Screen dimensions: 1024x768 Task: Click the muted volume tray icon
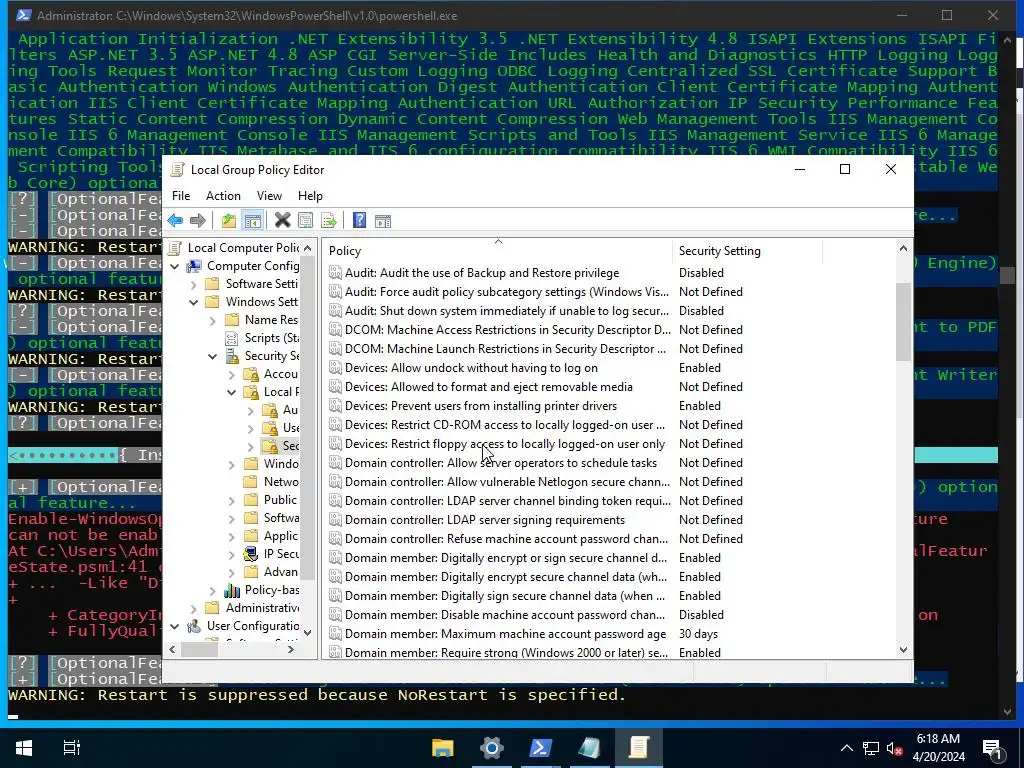pyautogui.click(x=894, y=748)
